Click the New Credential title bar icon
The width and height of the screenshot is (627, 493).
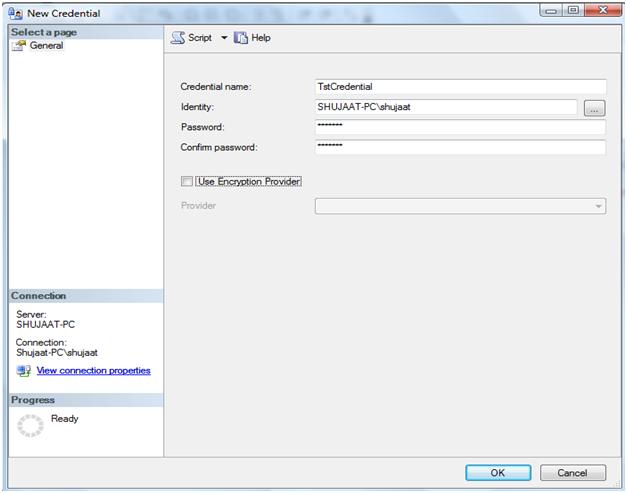tap(15, 13)
